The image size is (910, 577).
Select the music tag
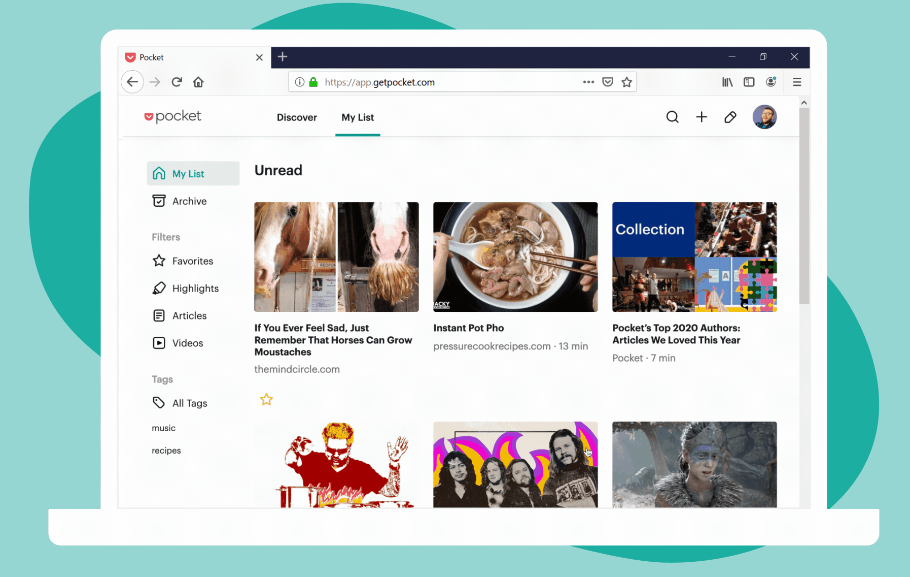point(163,428)
